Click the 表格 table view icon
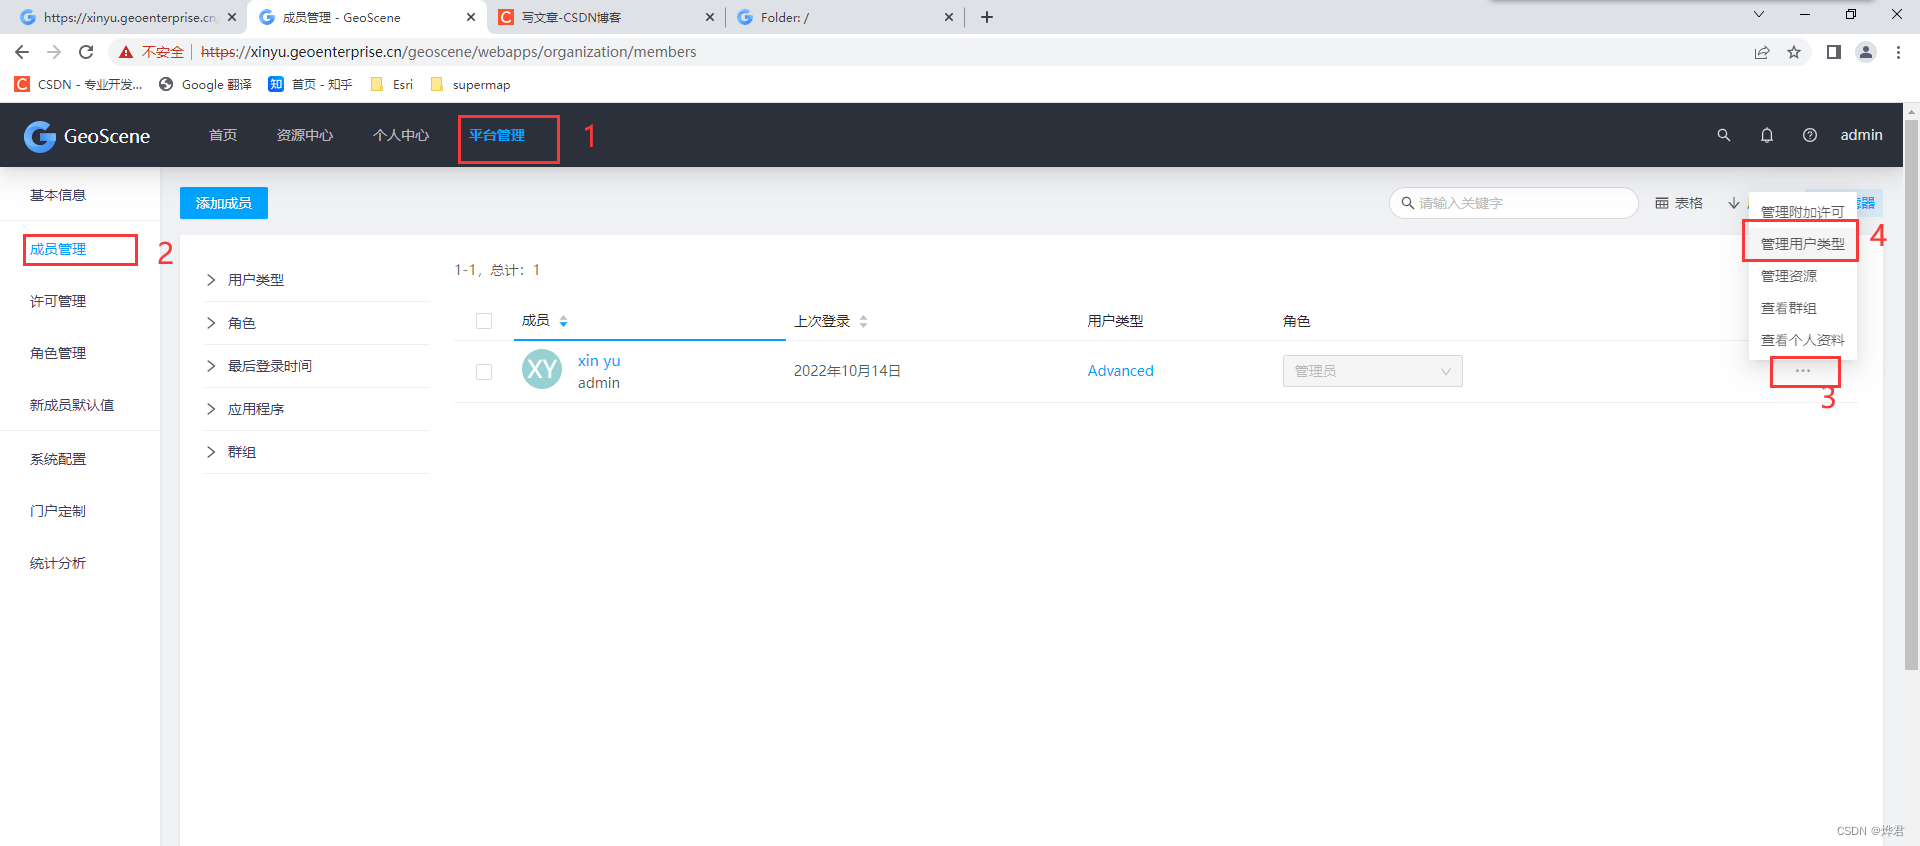1920x846 pixels. point(1662,203)
